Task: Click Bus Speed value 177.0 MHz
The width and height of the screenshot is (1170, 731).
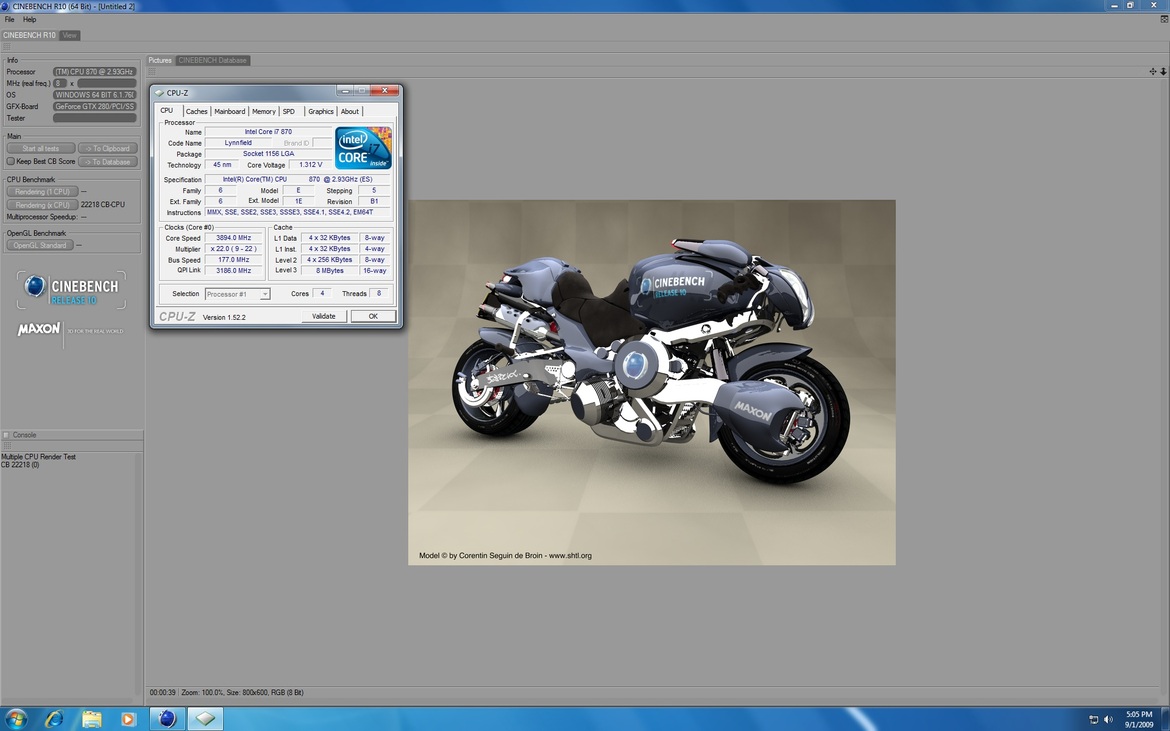Action: point(234,260)
